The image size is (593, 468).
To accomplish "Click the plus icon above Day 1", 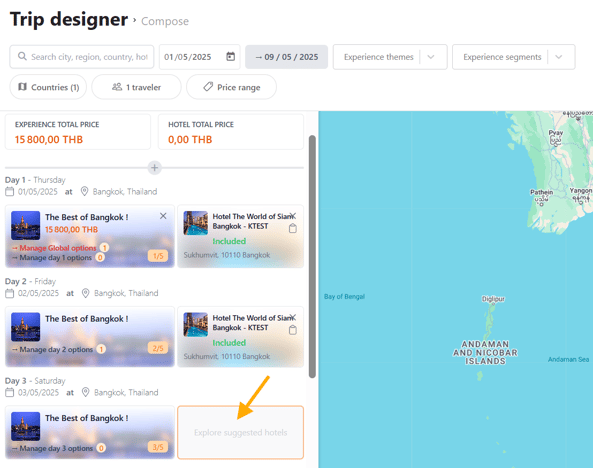I will coord(154,168).
